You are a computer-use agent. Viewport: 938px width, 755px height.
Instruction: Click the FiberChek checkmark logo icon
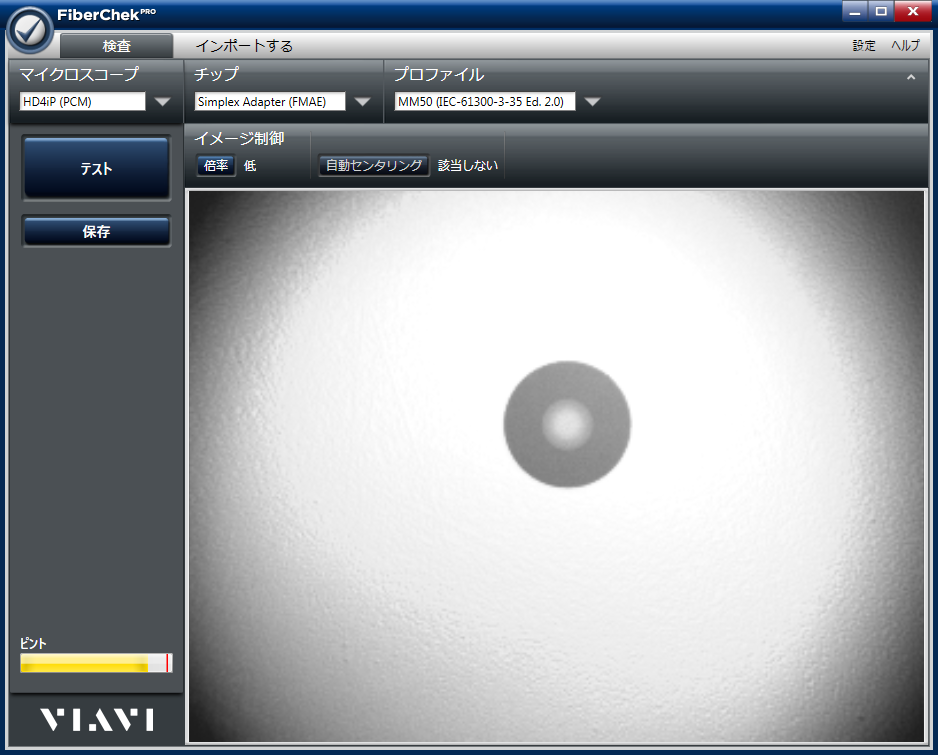pos(30,29)
